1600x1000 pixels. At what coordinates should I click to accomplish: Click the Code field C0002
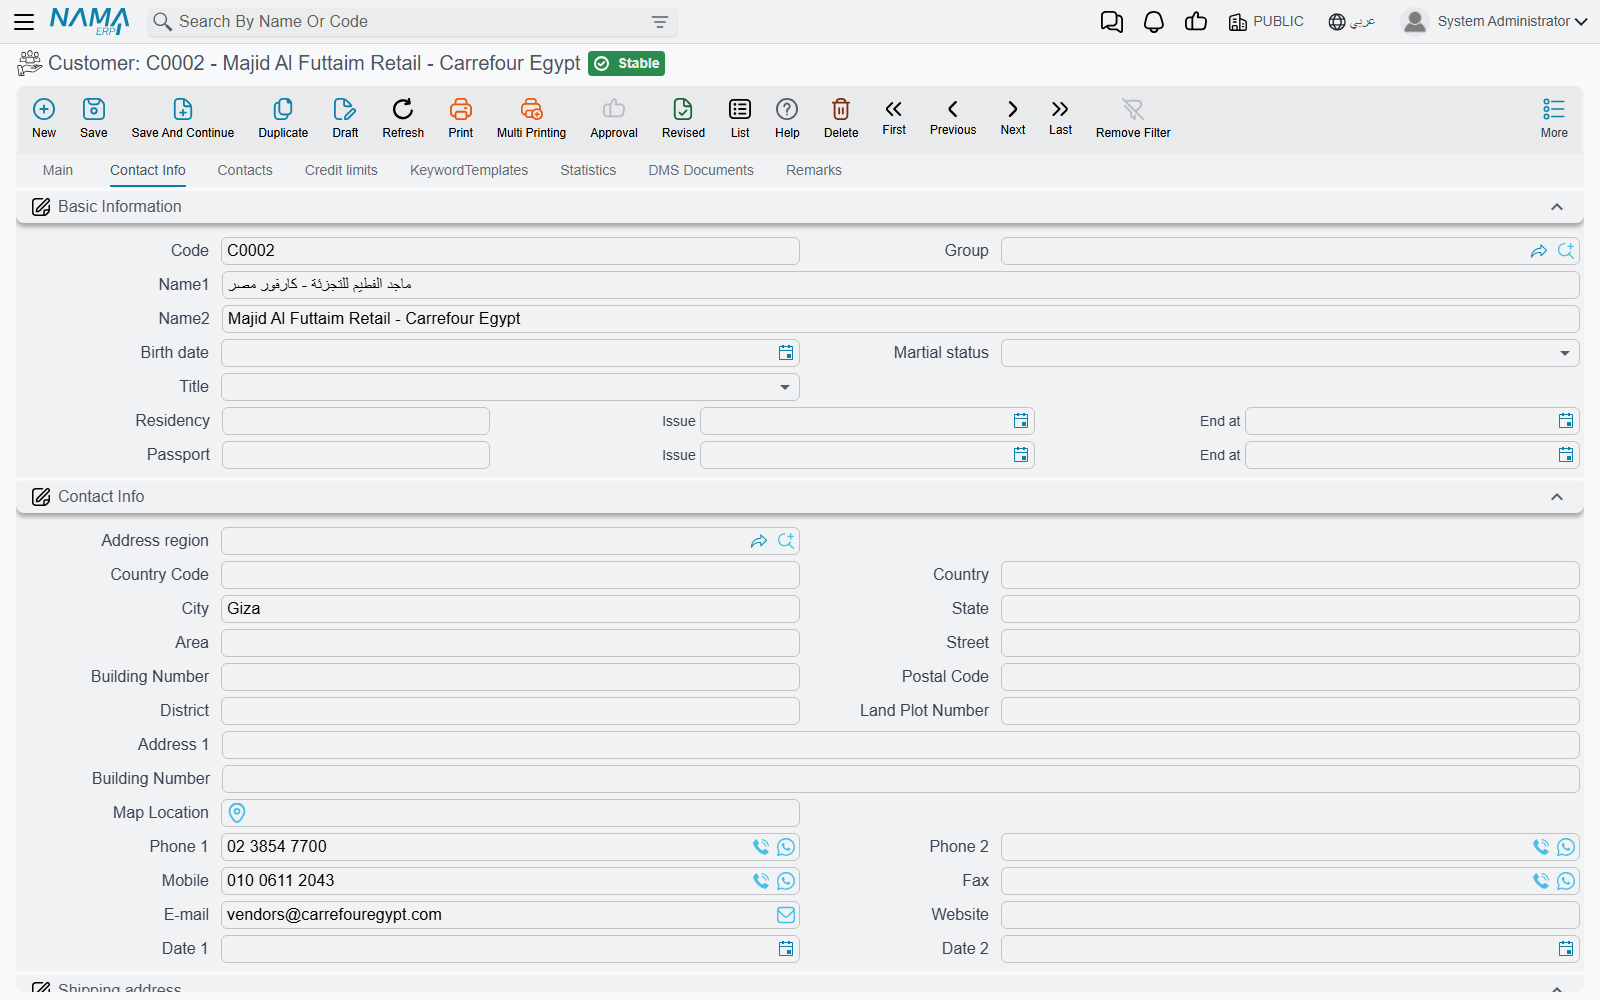pyautogui.click(x=510, y=251)
